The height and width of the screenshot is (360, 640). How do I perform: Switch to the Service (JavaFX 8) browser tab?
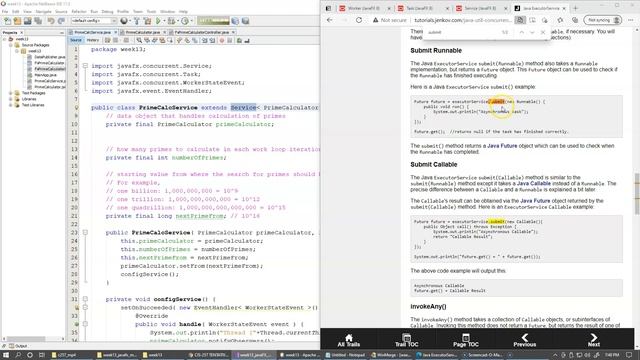click(481, 8)
